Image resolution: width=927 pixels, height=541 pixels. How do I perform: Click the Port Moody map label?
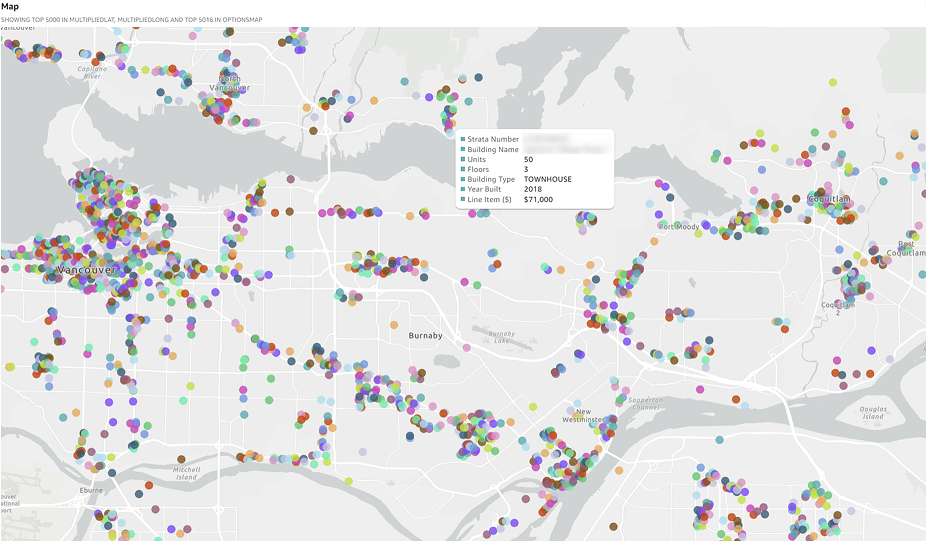pyautogui.click(x=679, y=227)
